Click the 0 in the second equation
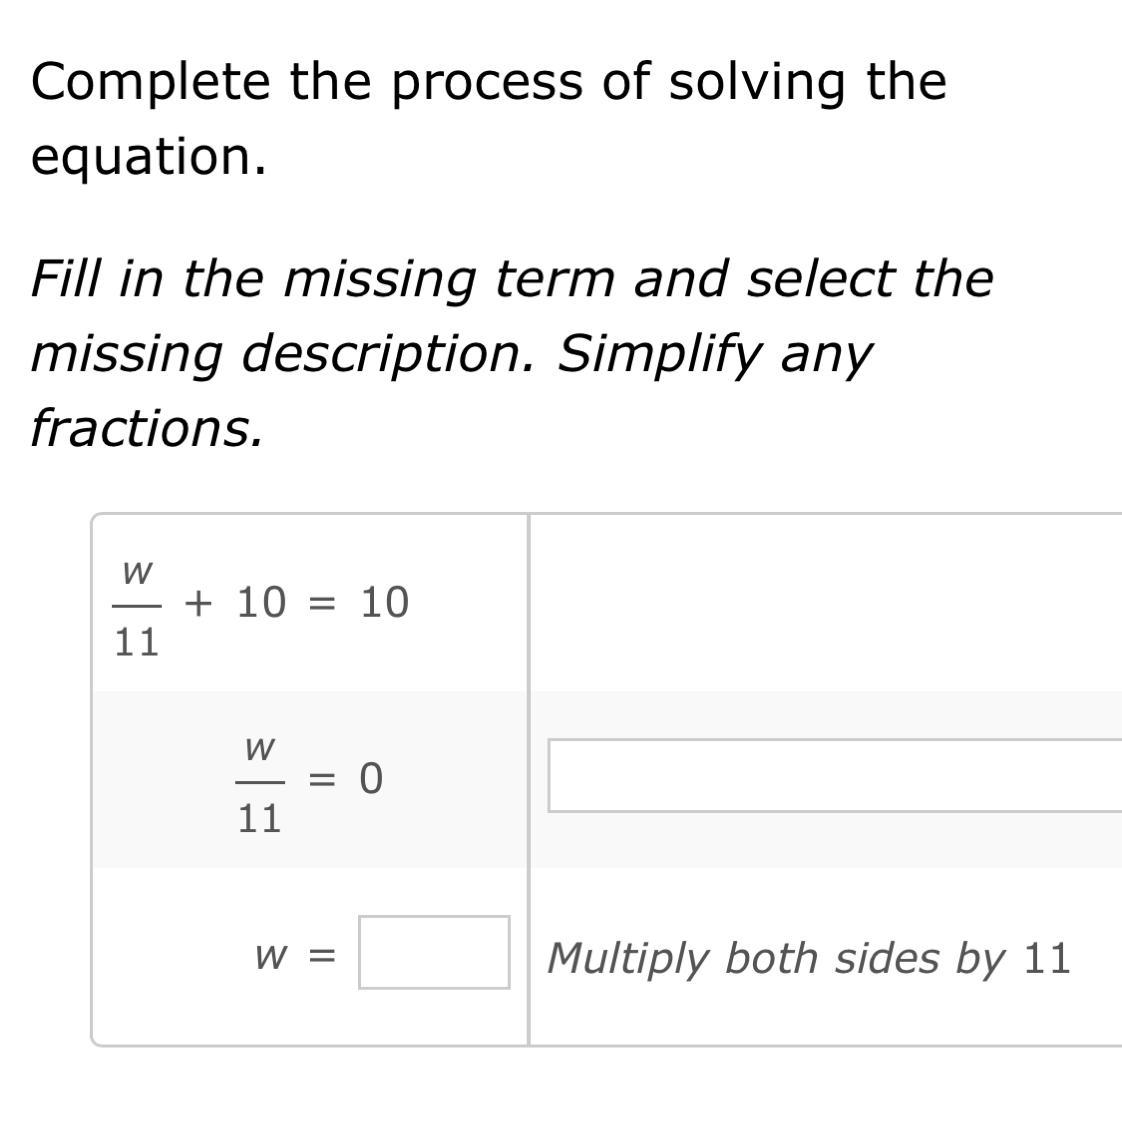The image size is (1122, 1123). (370, 779)
